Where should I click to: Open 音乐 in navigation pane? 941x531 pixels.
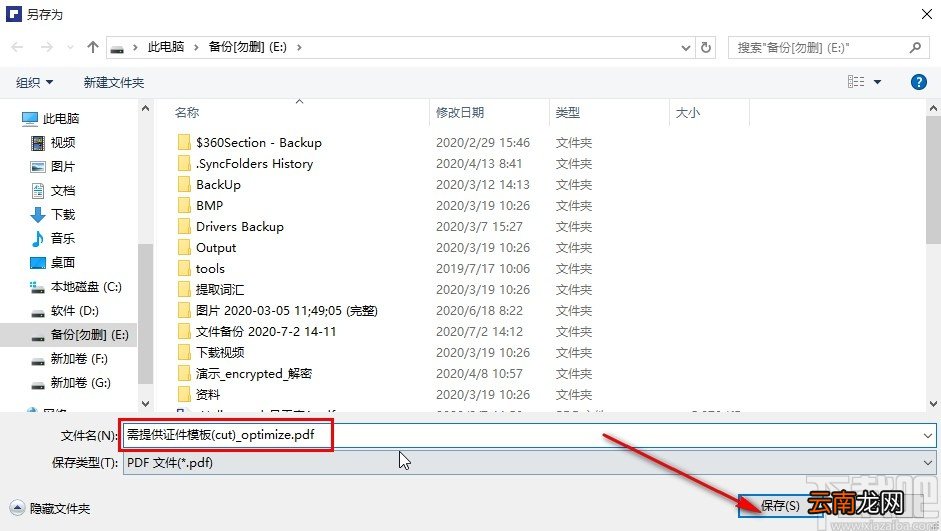click(53, 238)
